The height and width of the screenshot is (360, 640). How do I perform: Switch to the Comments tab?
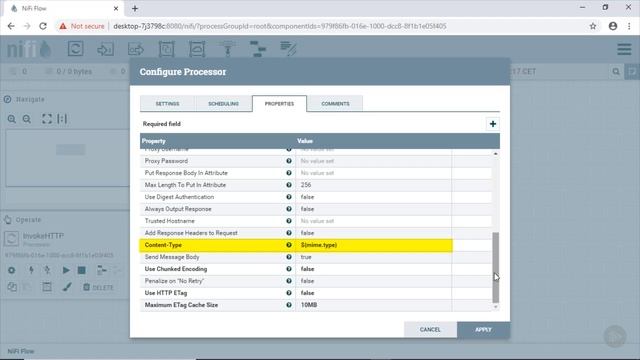tap(335, 104)
